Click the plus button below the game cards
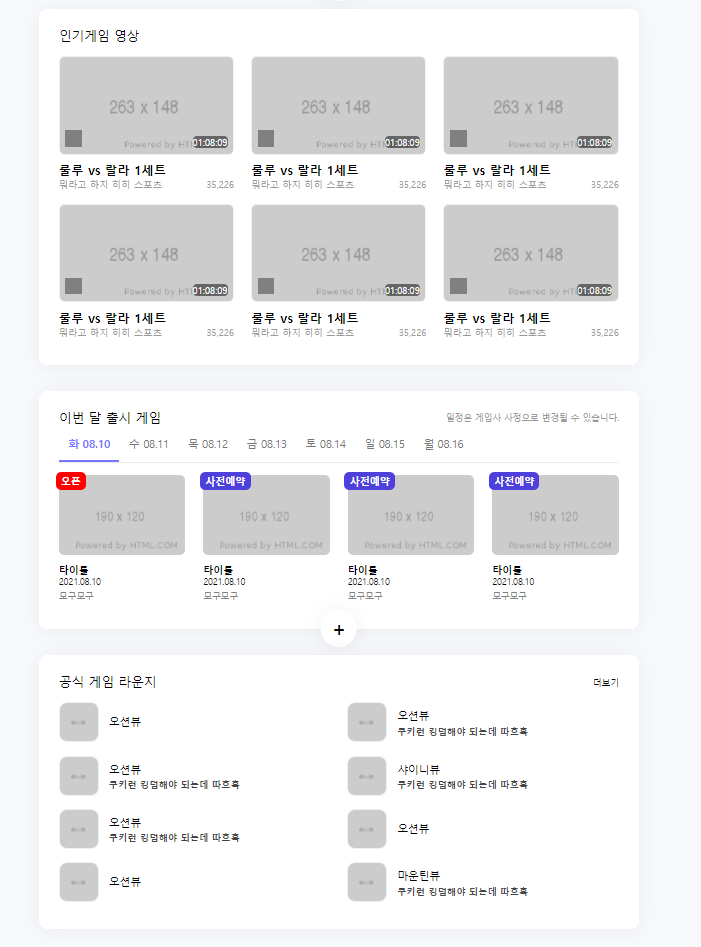Viewport: 701px width, 947px height. (339, 630)
